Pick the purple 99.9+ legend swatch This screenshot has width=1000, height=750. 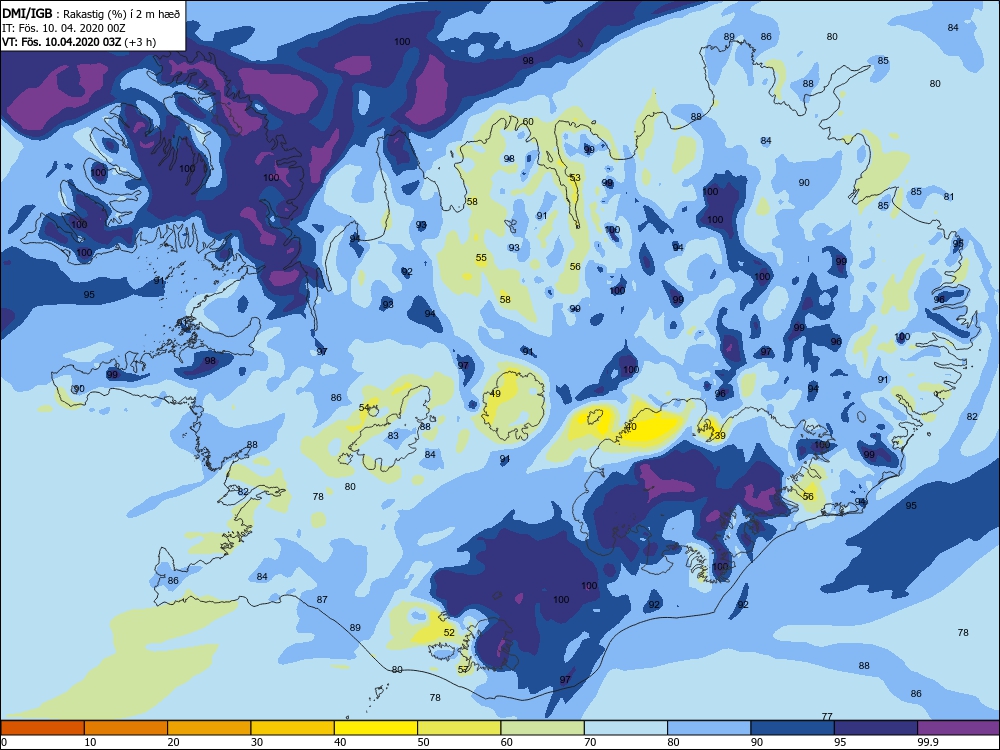point(959,728)
